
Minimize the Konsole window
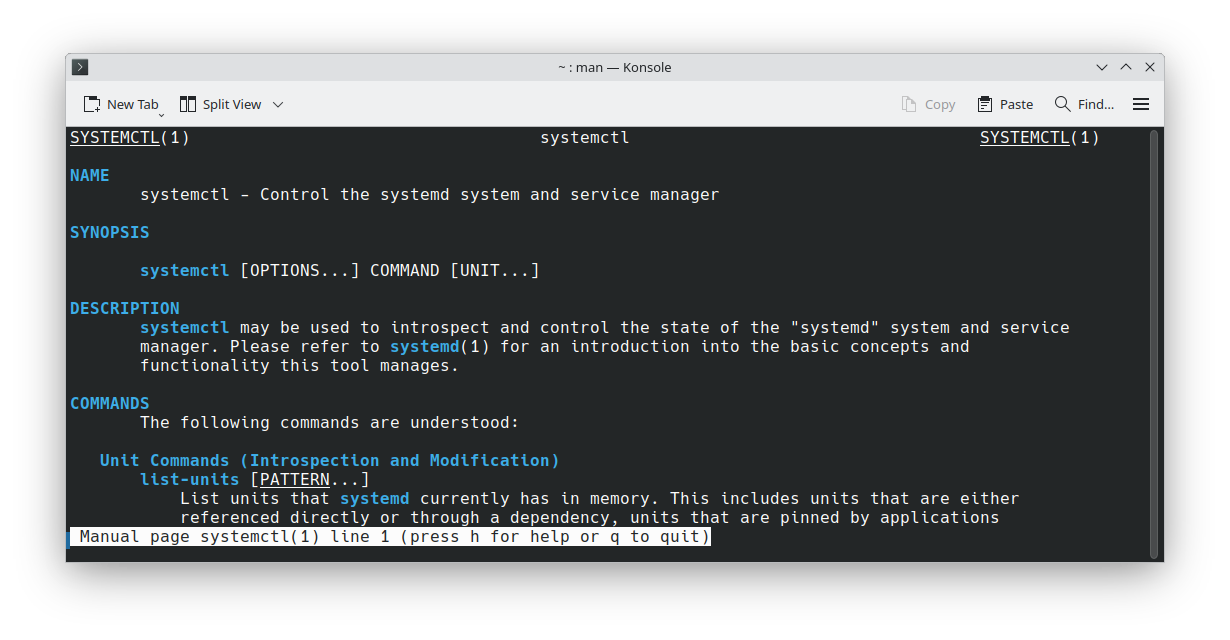point(1102,67)
